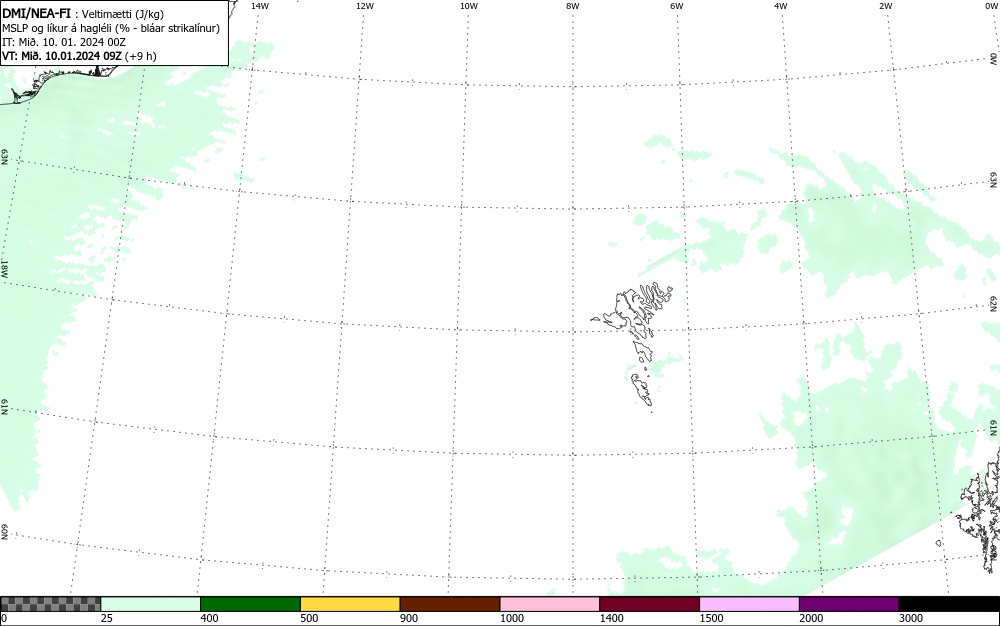Click the 10W longitude label
1000x626 pixels.
point(469,6)
